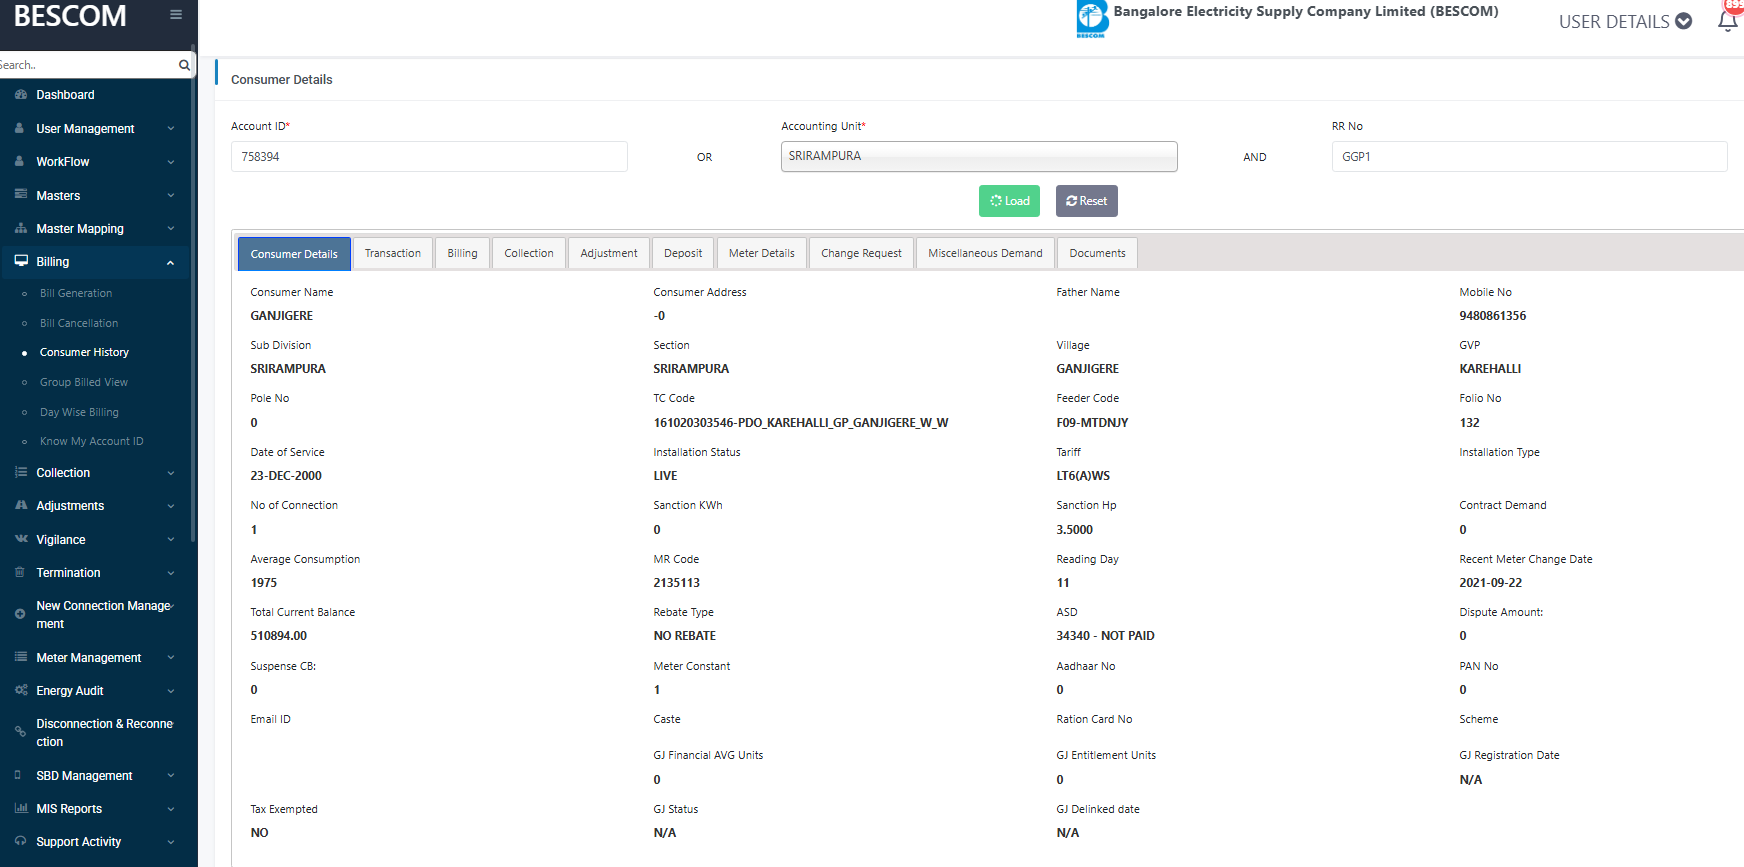Open Consumer History submenu link
The height and width of the screenshot is (867, 1744).
tap(84, 352)
